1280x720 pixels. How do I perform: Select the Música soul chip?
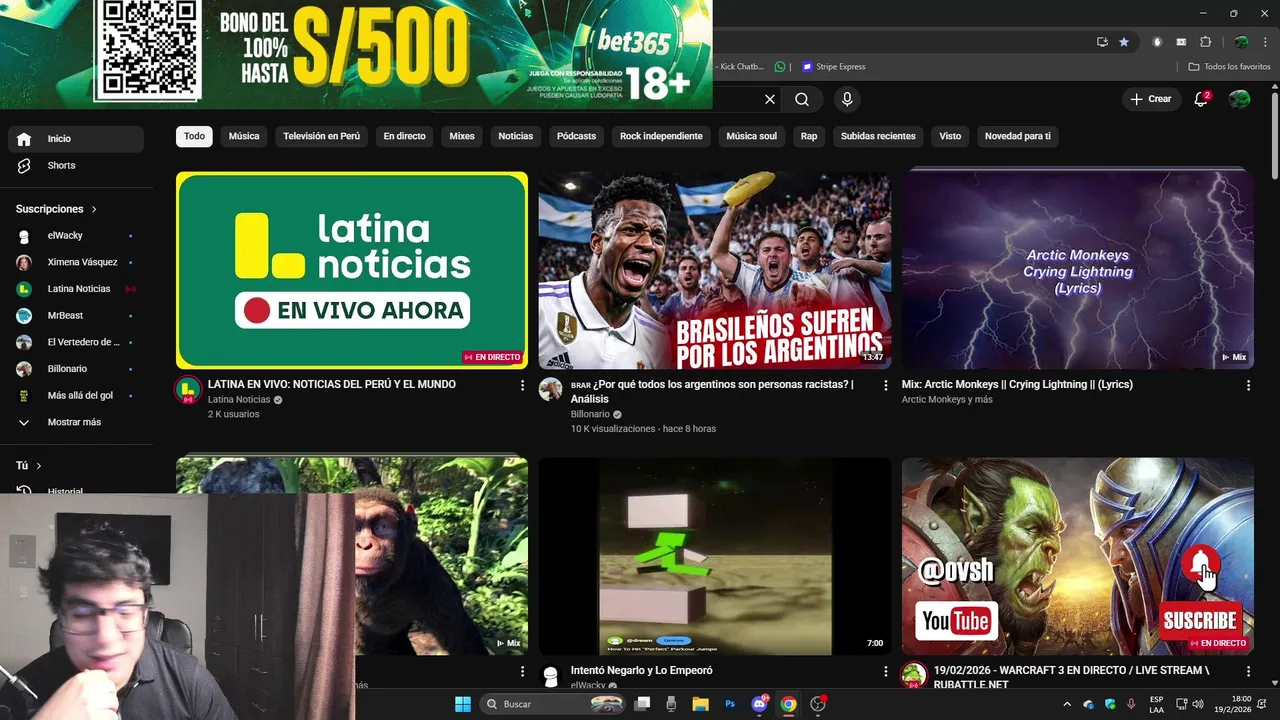click(751, 136)
